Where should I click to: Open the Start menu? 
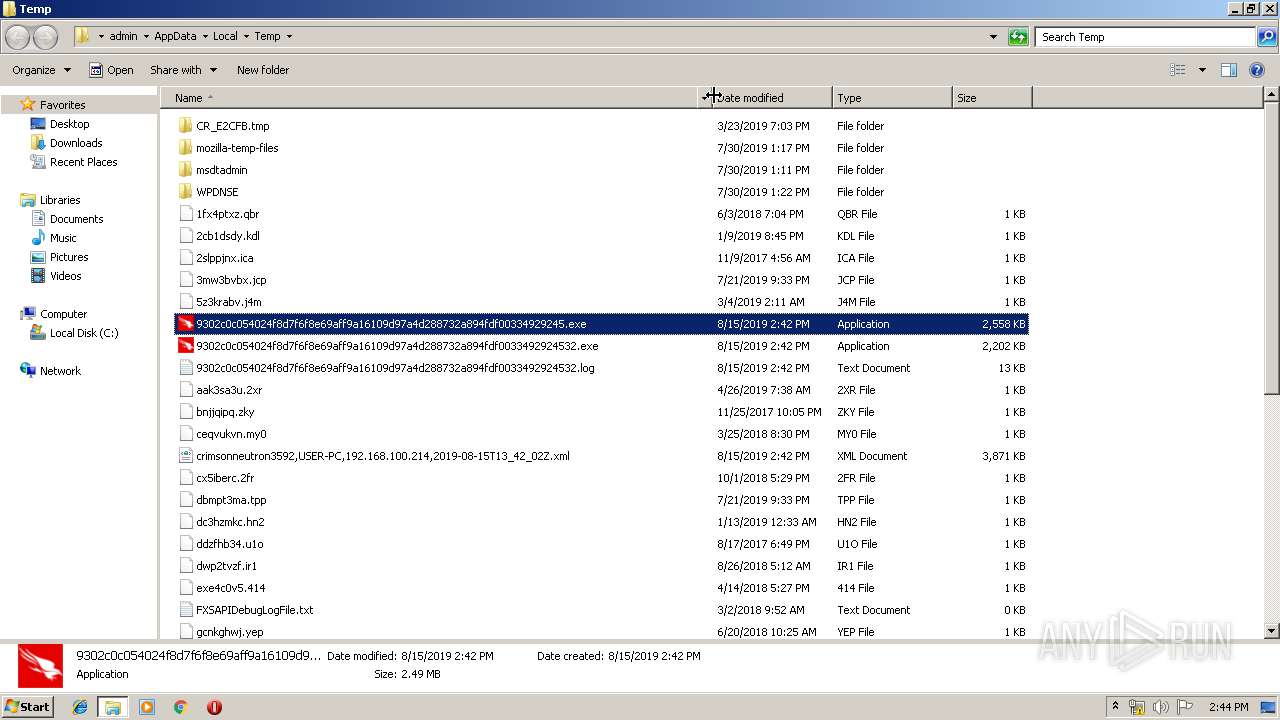point(28,707)
